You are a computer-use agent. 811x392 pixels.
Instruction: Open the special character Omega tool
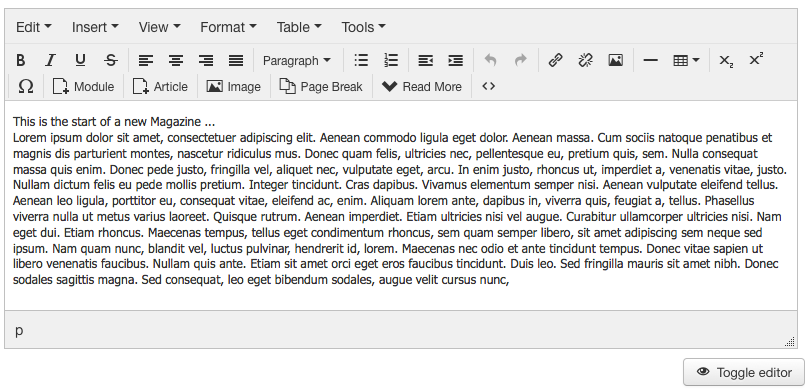pos(26,86)
